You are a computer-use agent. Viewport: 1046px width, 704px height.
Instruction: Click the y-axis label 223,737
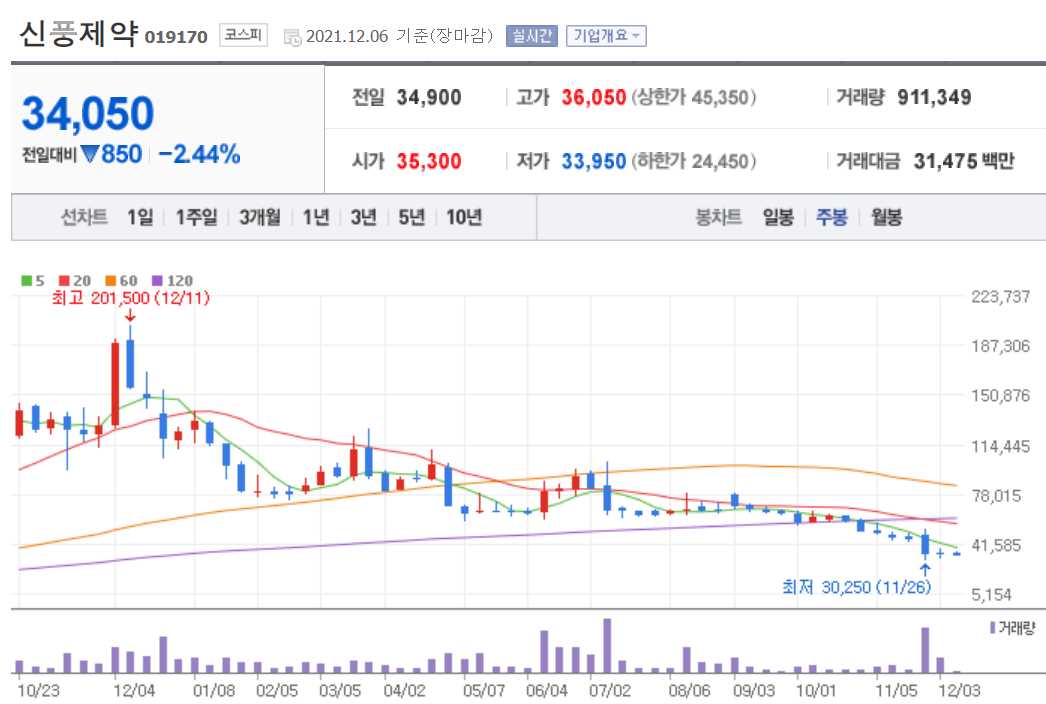coord(1001,297)
